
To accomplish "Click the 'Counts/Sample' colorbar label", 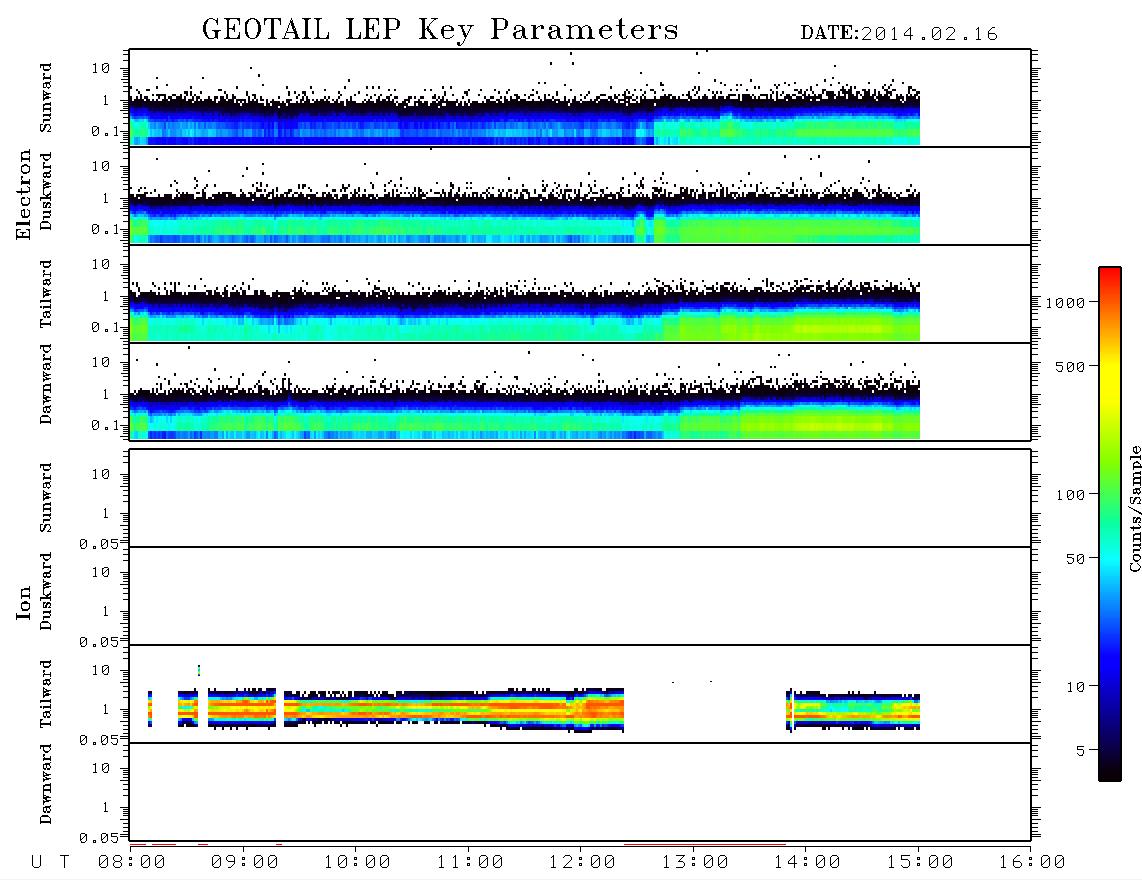I will click(x=1134, y=508).
